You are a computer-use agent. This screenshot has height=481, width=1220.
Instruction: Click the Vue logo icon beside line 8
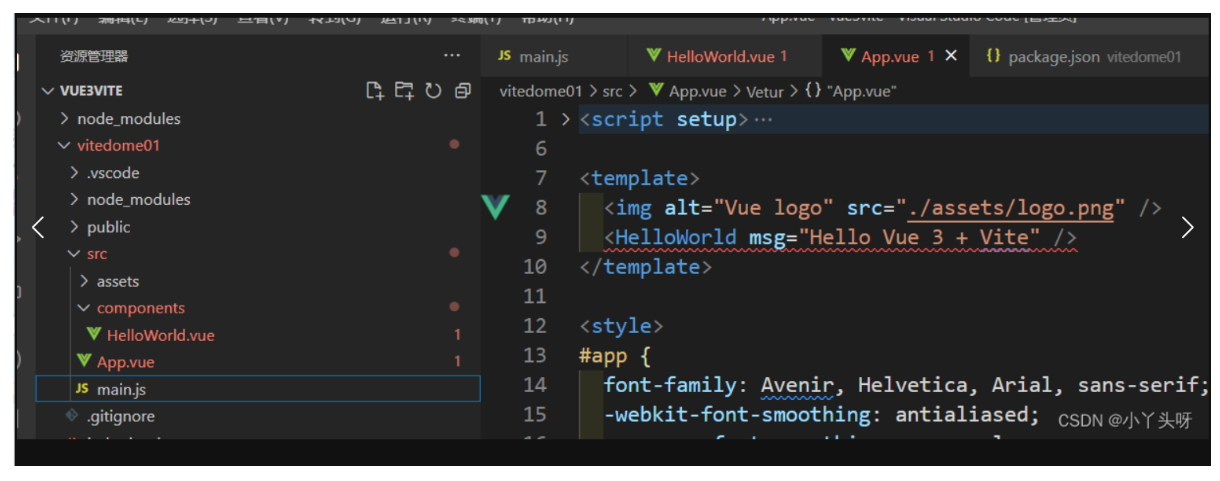[495, 207]
